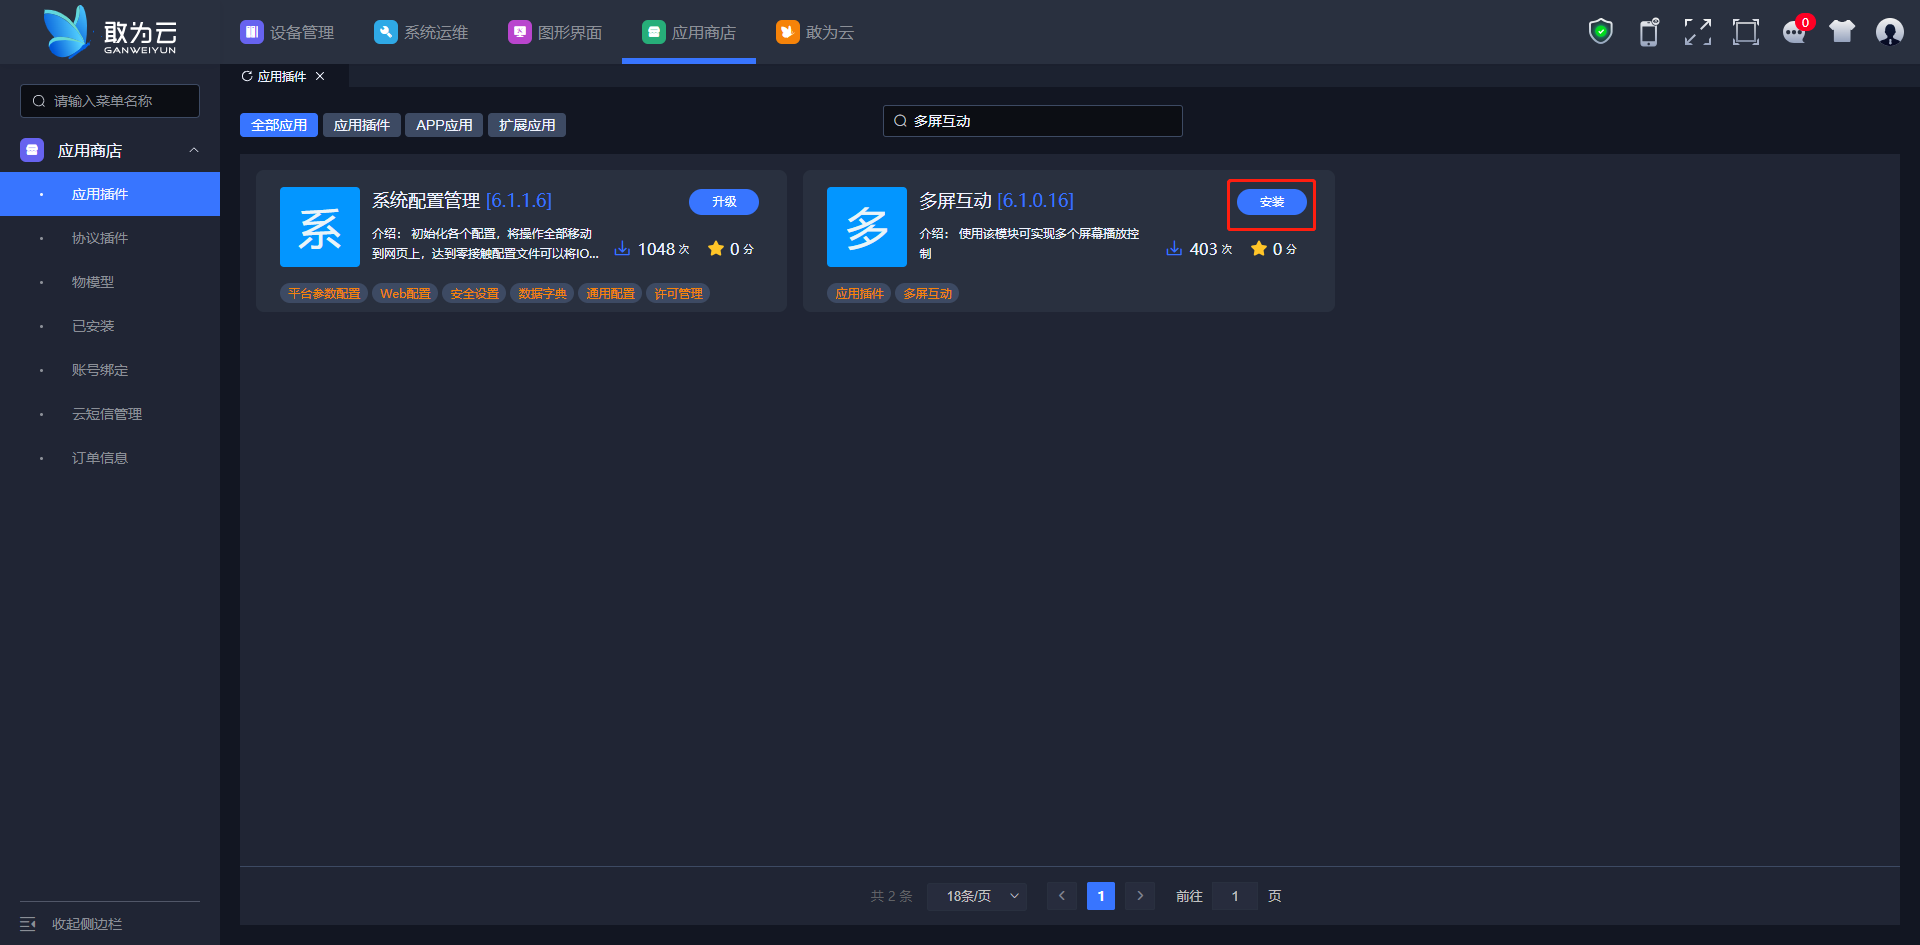Click the sidebar menu name search field

pos(110,101)
